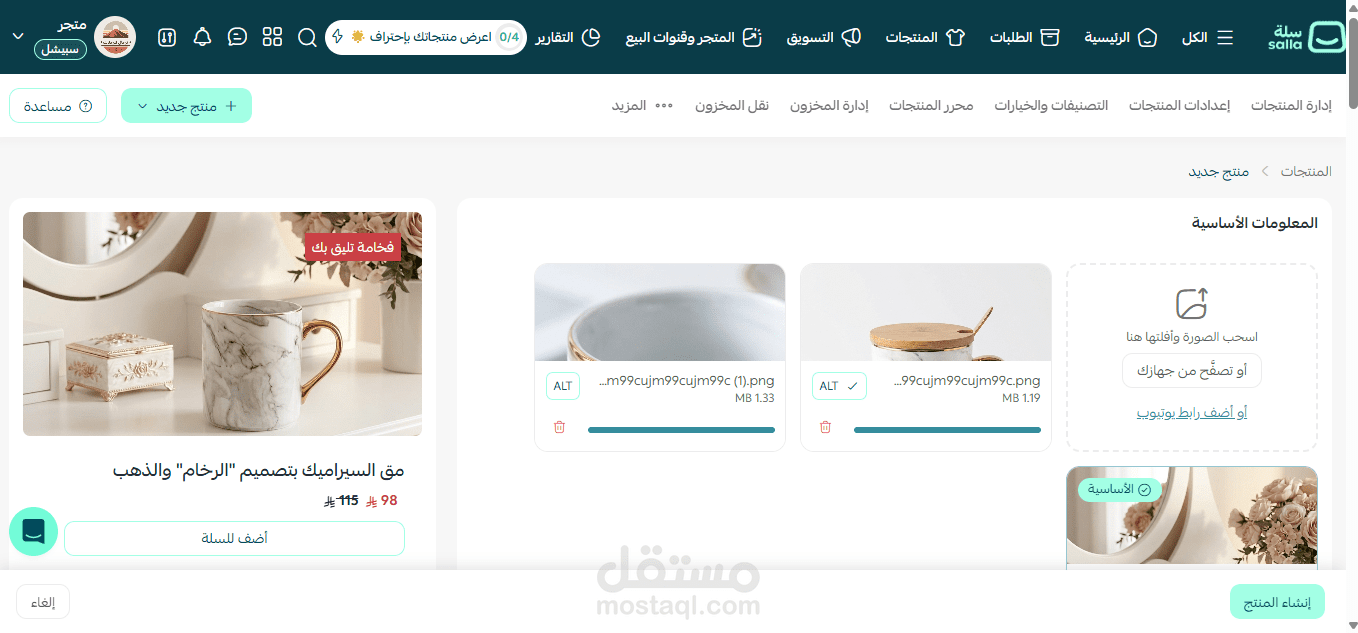This screenshot has width=1358, height=633.
Task: Click أضف للسلة add to cart button
Action: pos(234,538)
